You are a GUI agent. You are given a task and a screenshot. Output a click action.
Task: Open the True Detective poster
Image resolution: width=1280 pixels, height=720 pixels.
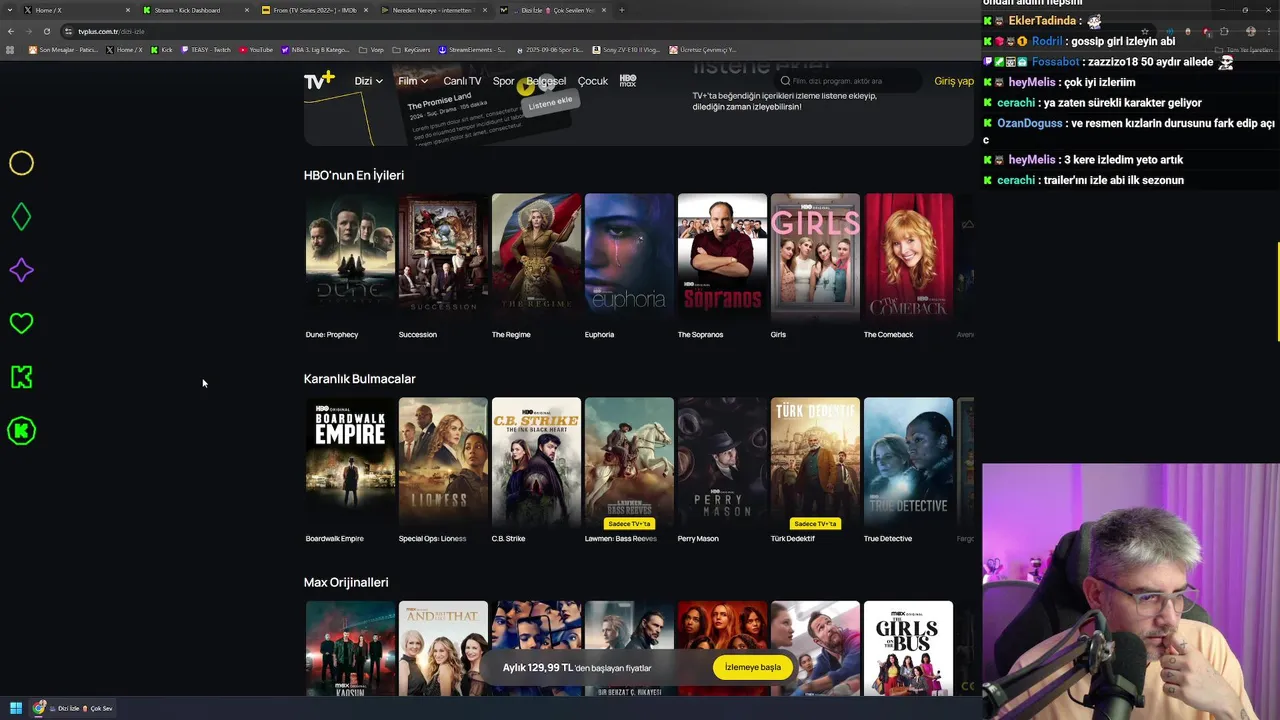[x=908, y=462]
